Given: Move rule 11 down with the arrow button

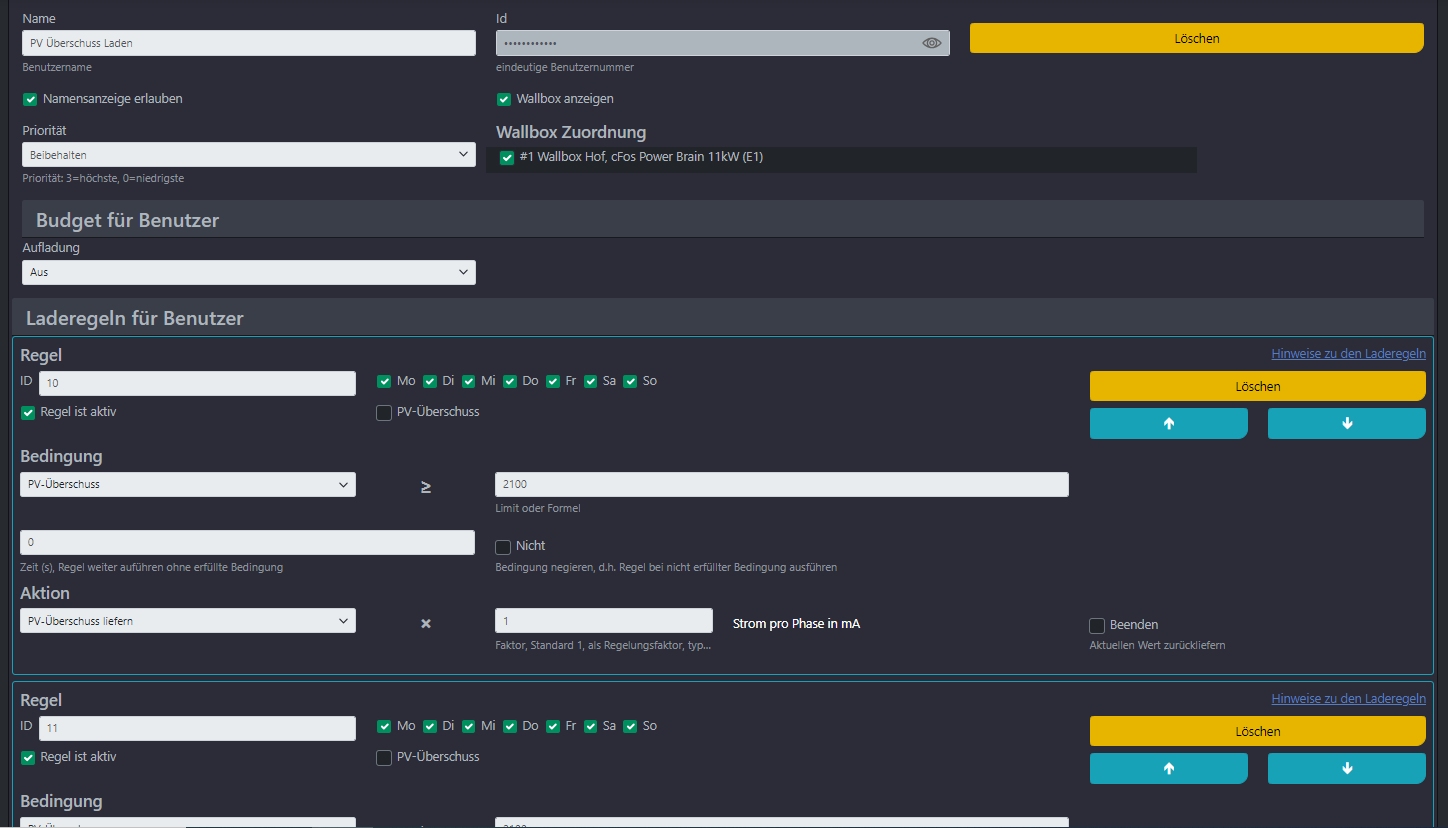Looking at the screenshot, I should [x=1346, y=768].
